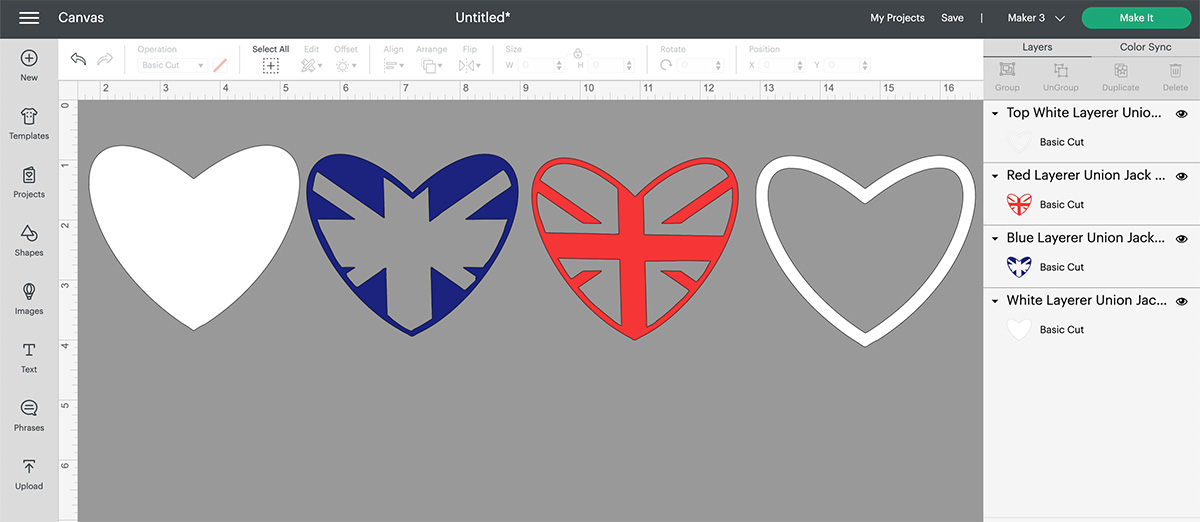Click the blue heart layer thumbnail

(x=1018, y=267)
